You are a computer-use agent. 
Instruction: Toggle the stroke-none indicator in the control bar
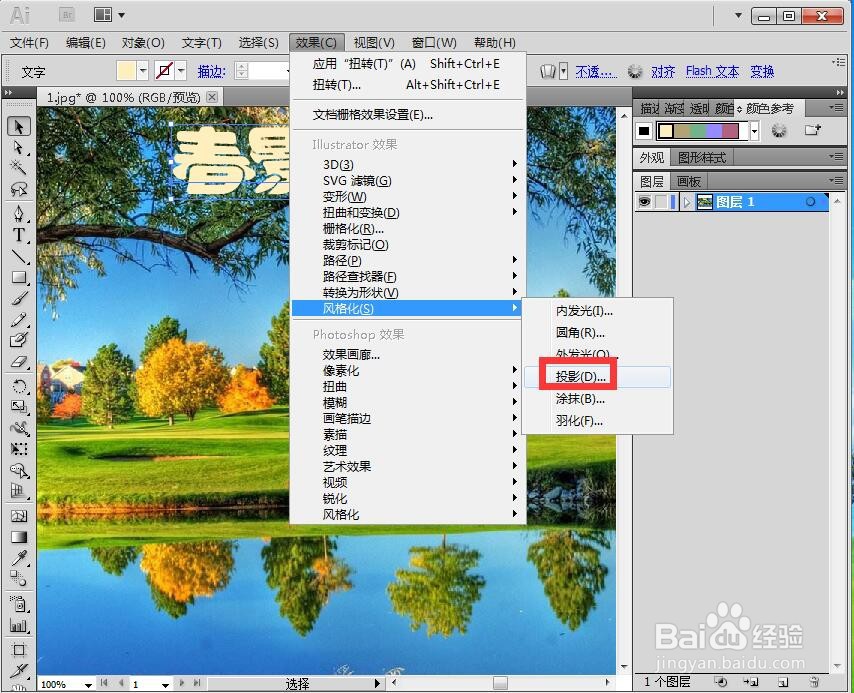click(x=166, y=71)
